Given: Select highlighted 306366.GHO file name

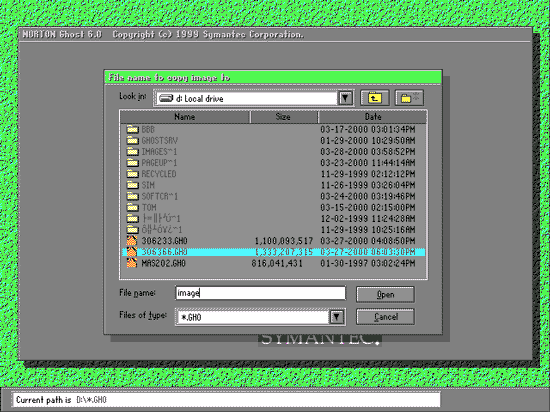Looking at the screenshot, I should 164,252.
